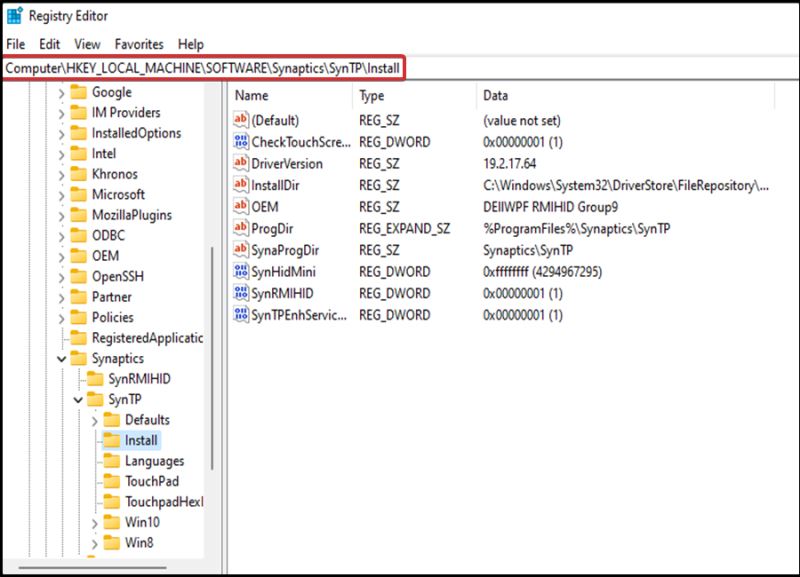
Task: Select the Languages key in tree
Action: pos(154,461)
